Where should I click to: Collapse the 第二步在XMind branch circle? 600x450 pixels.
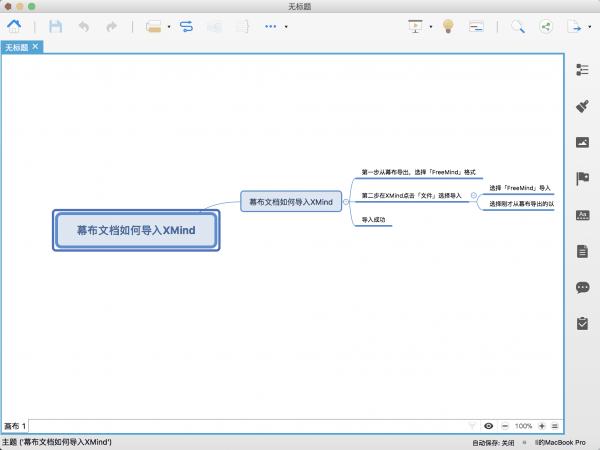[x=473, y=196]
